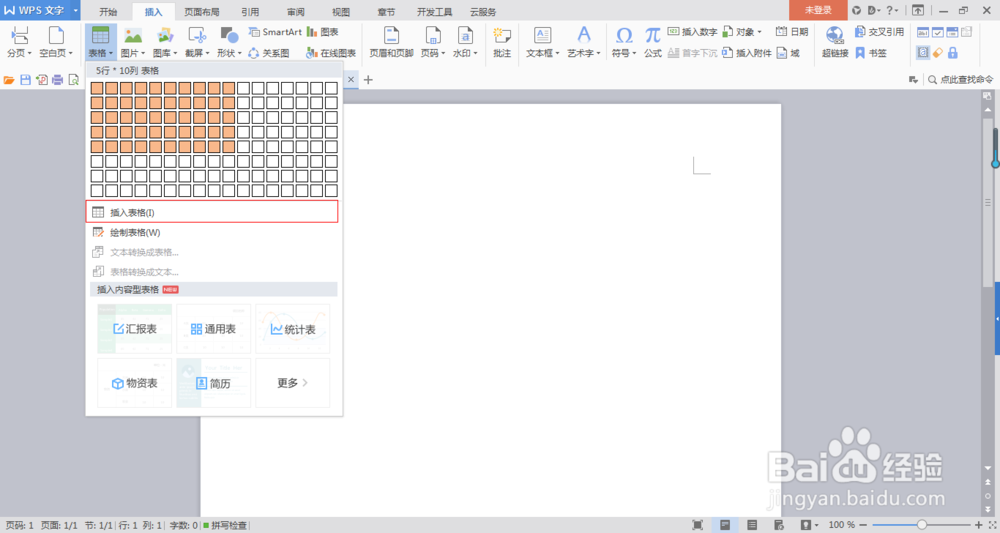Open the 引用 tab
The height and width of the screenshot is (533, 1000).
250,12
